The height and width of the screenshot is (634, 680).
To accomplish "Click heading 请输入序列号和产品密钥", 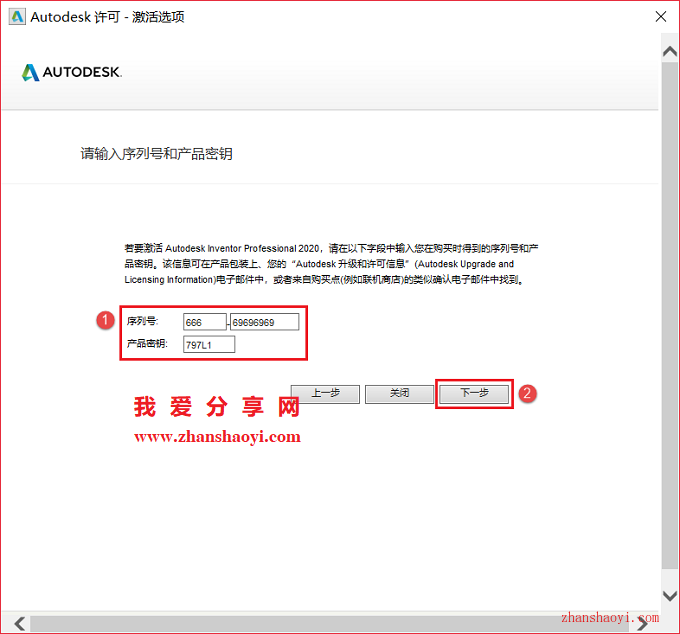I will [157, 154].
